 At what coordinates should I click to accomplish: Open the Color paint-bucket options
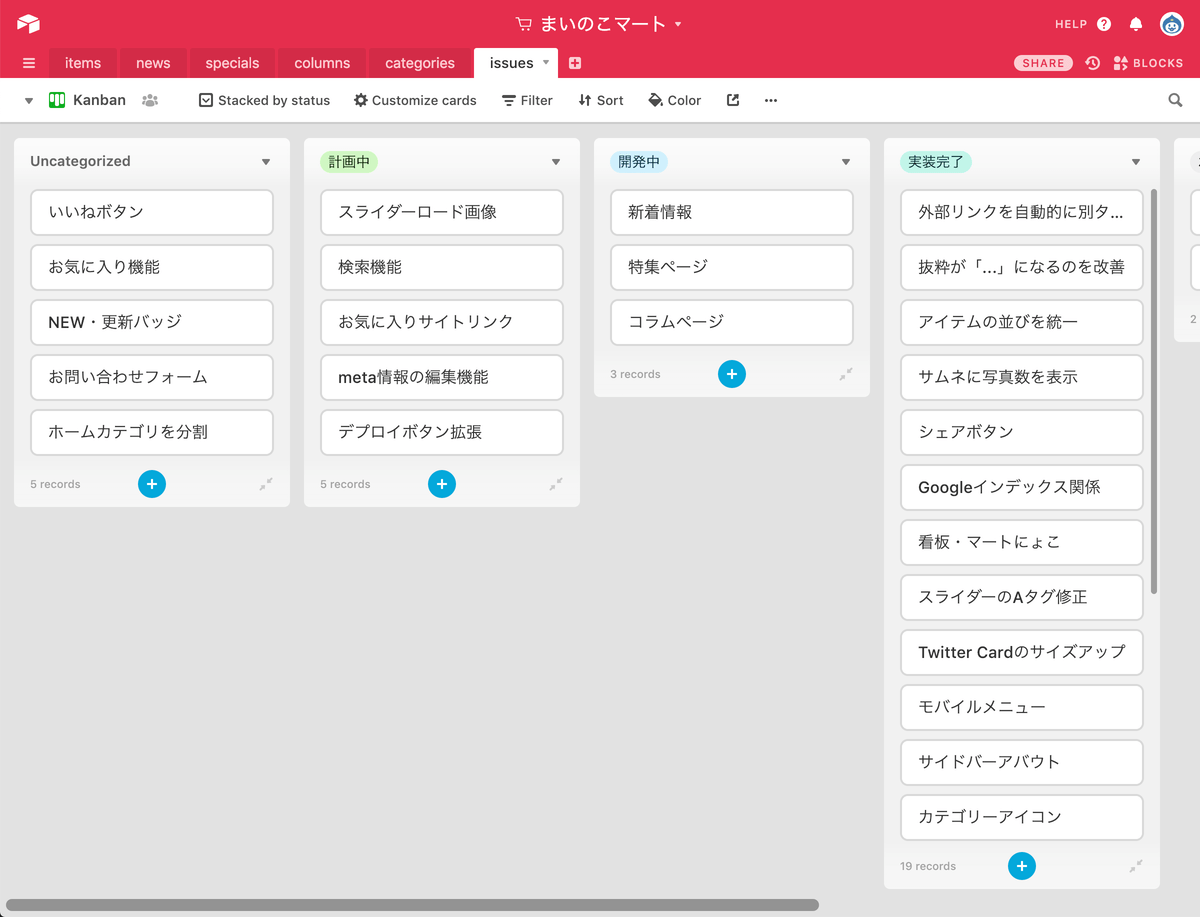[x=674, y=100]
